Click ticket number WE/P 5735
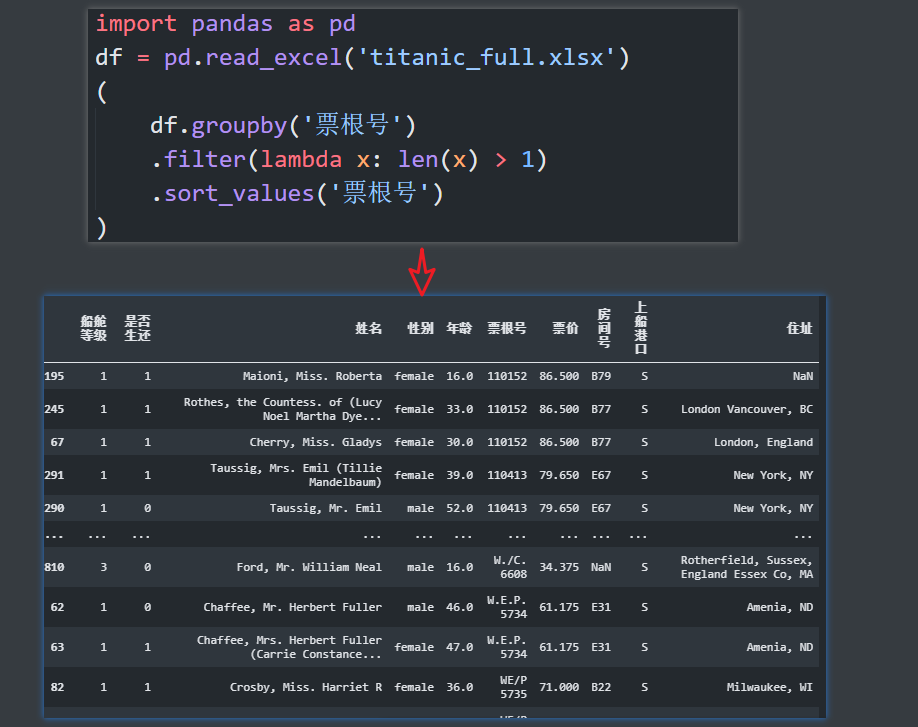The height and width of the screenshot is (727, 918). click(513, 687)
